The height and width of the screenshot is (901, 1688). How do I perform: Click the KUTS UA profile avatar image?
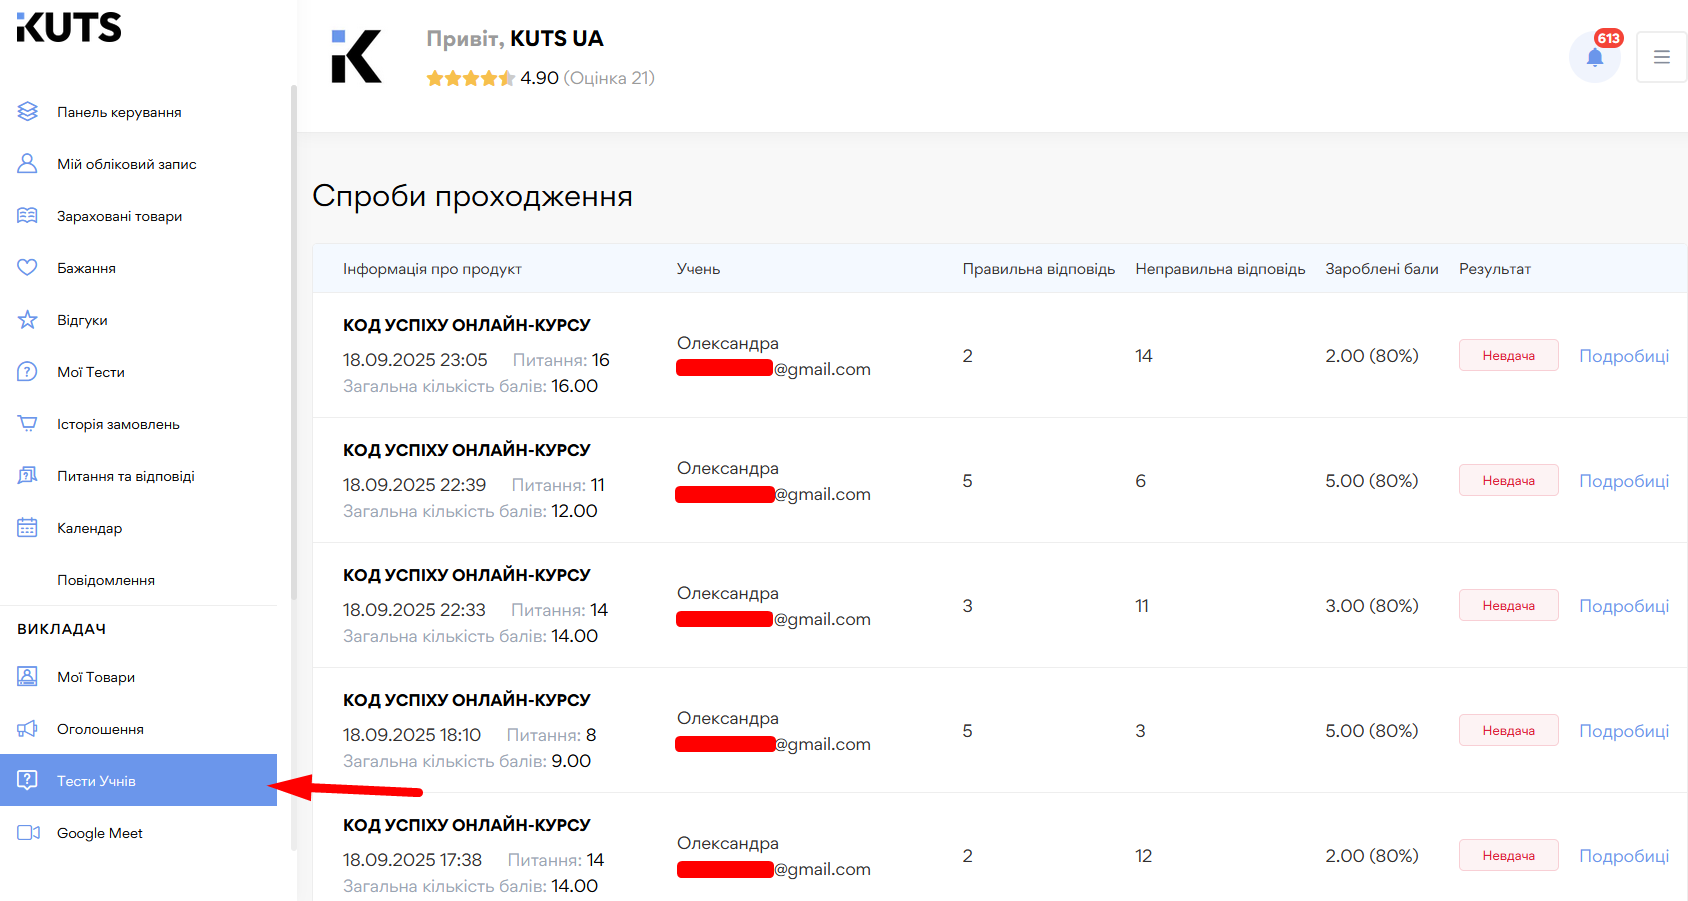tap(357, 57)
